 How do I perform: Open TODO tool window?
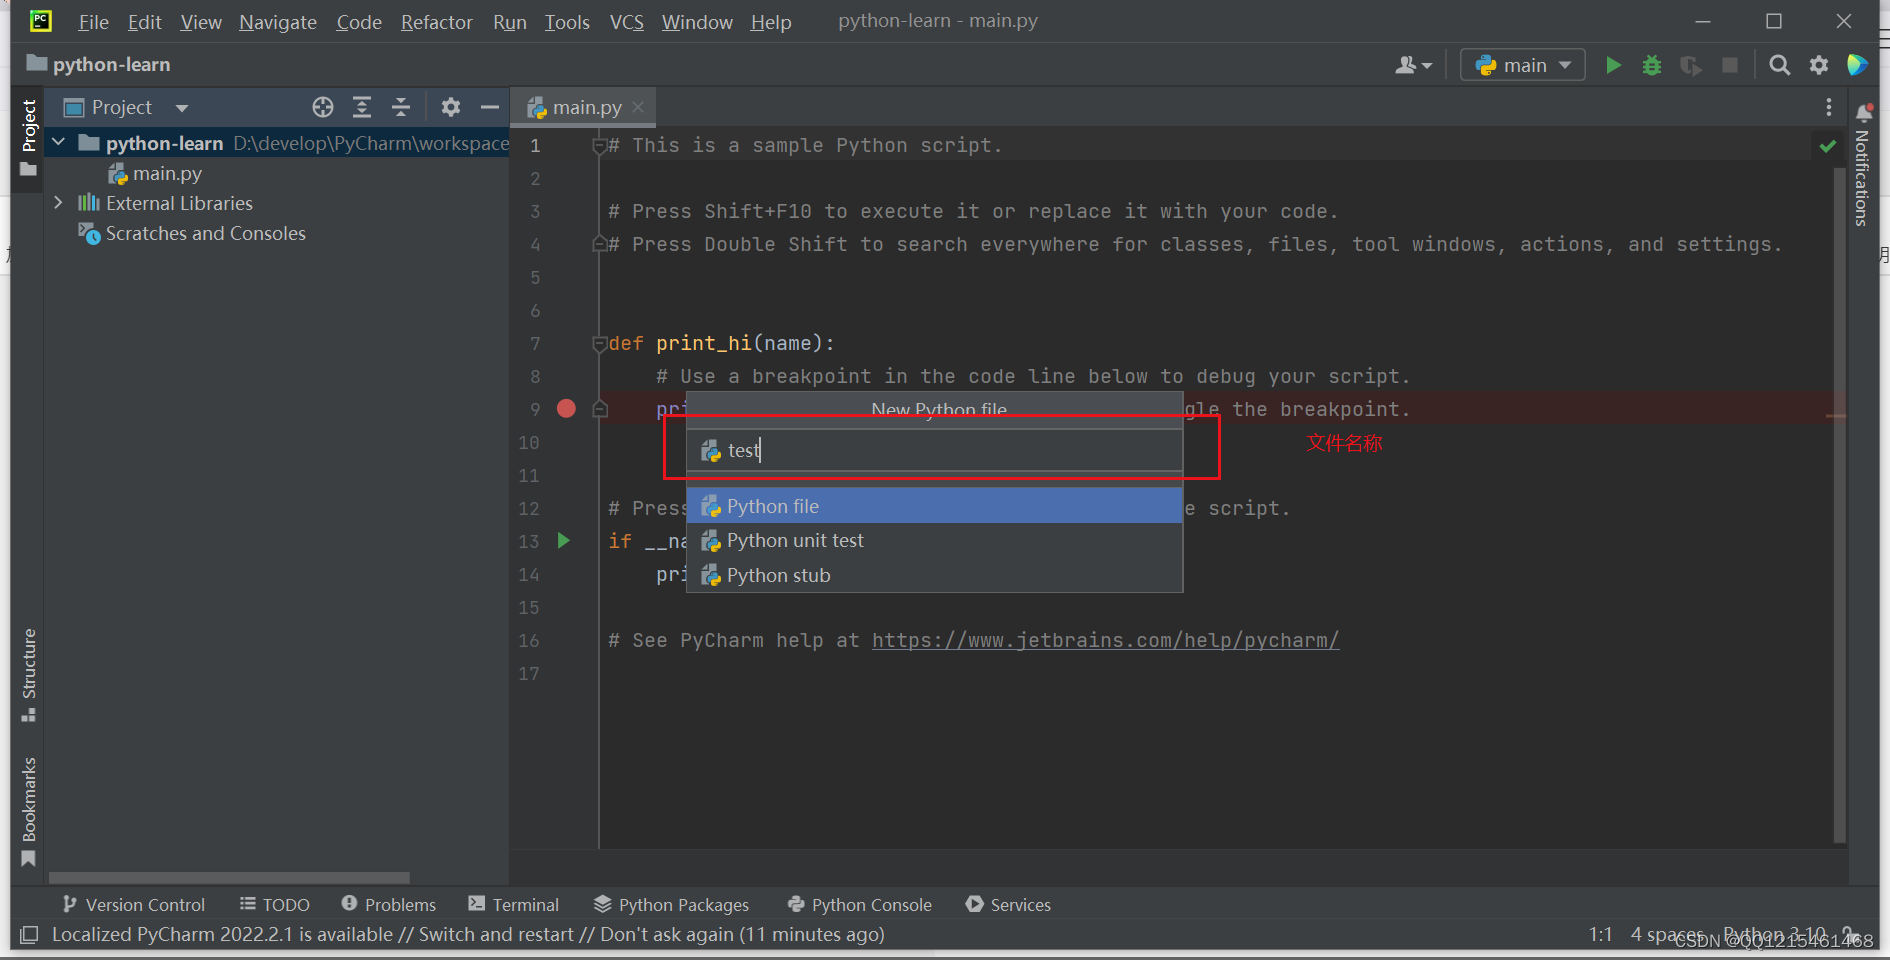click(275, 904)
